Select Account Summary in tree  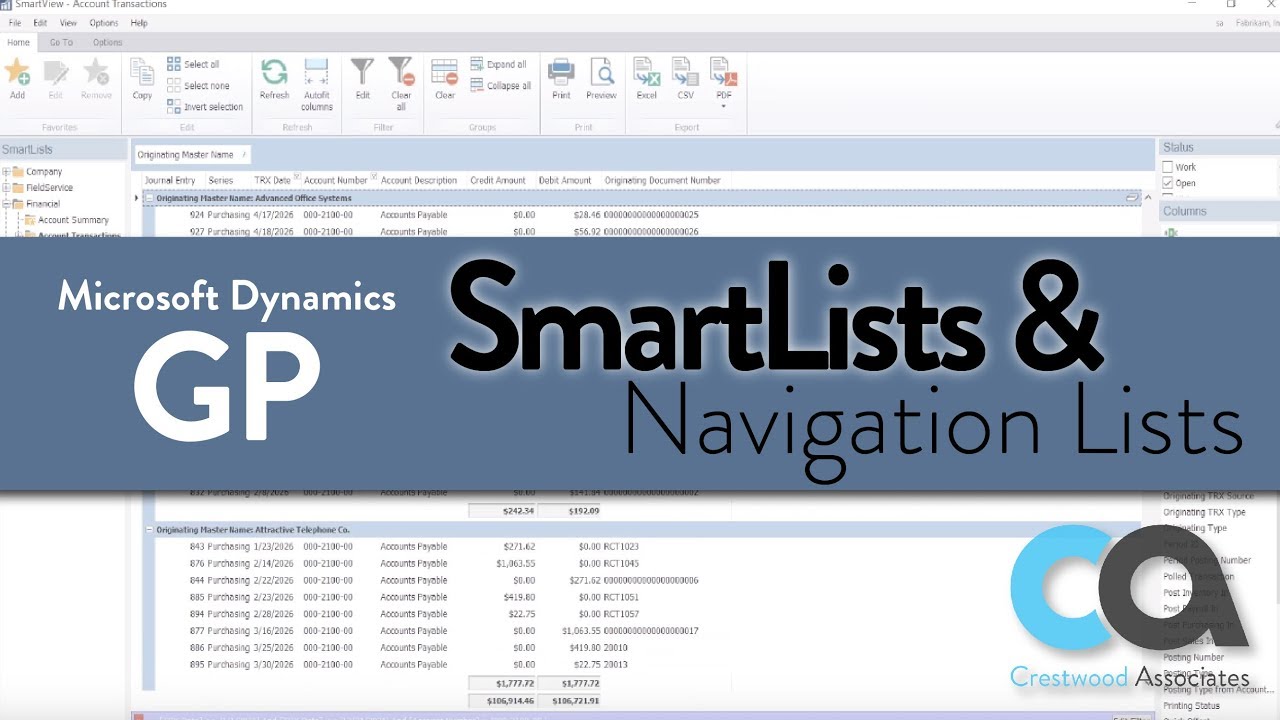pos(73,220)
